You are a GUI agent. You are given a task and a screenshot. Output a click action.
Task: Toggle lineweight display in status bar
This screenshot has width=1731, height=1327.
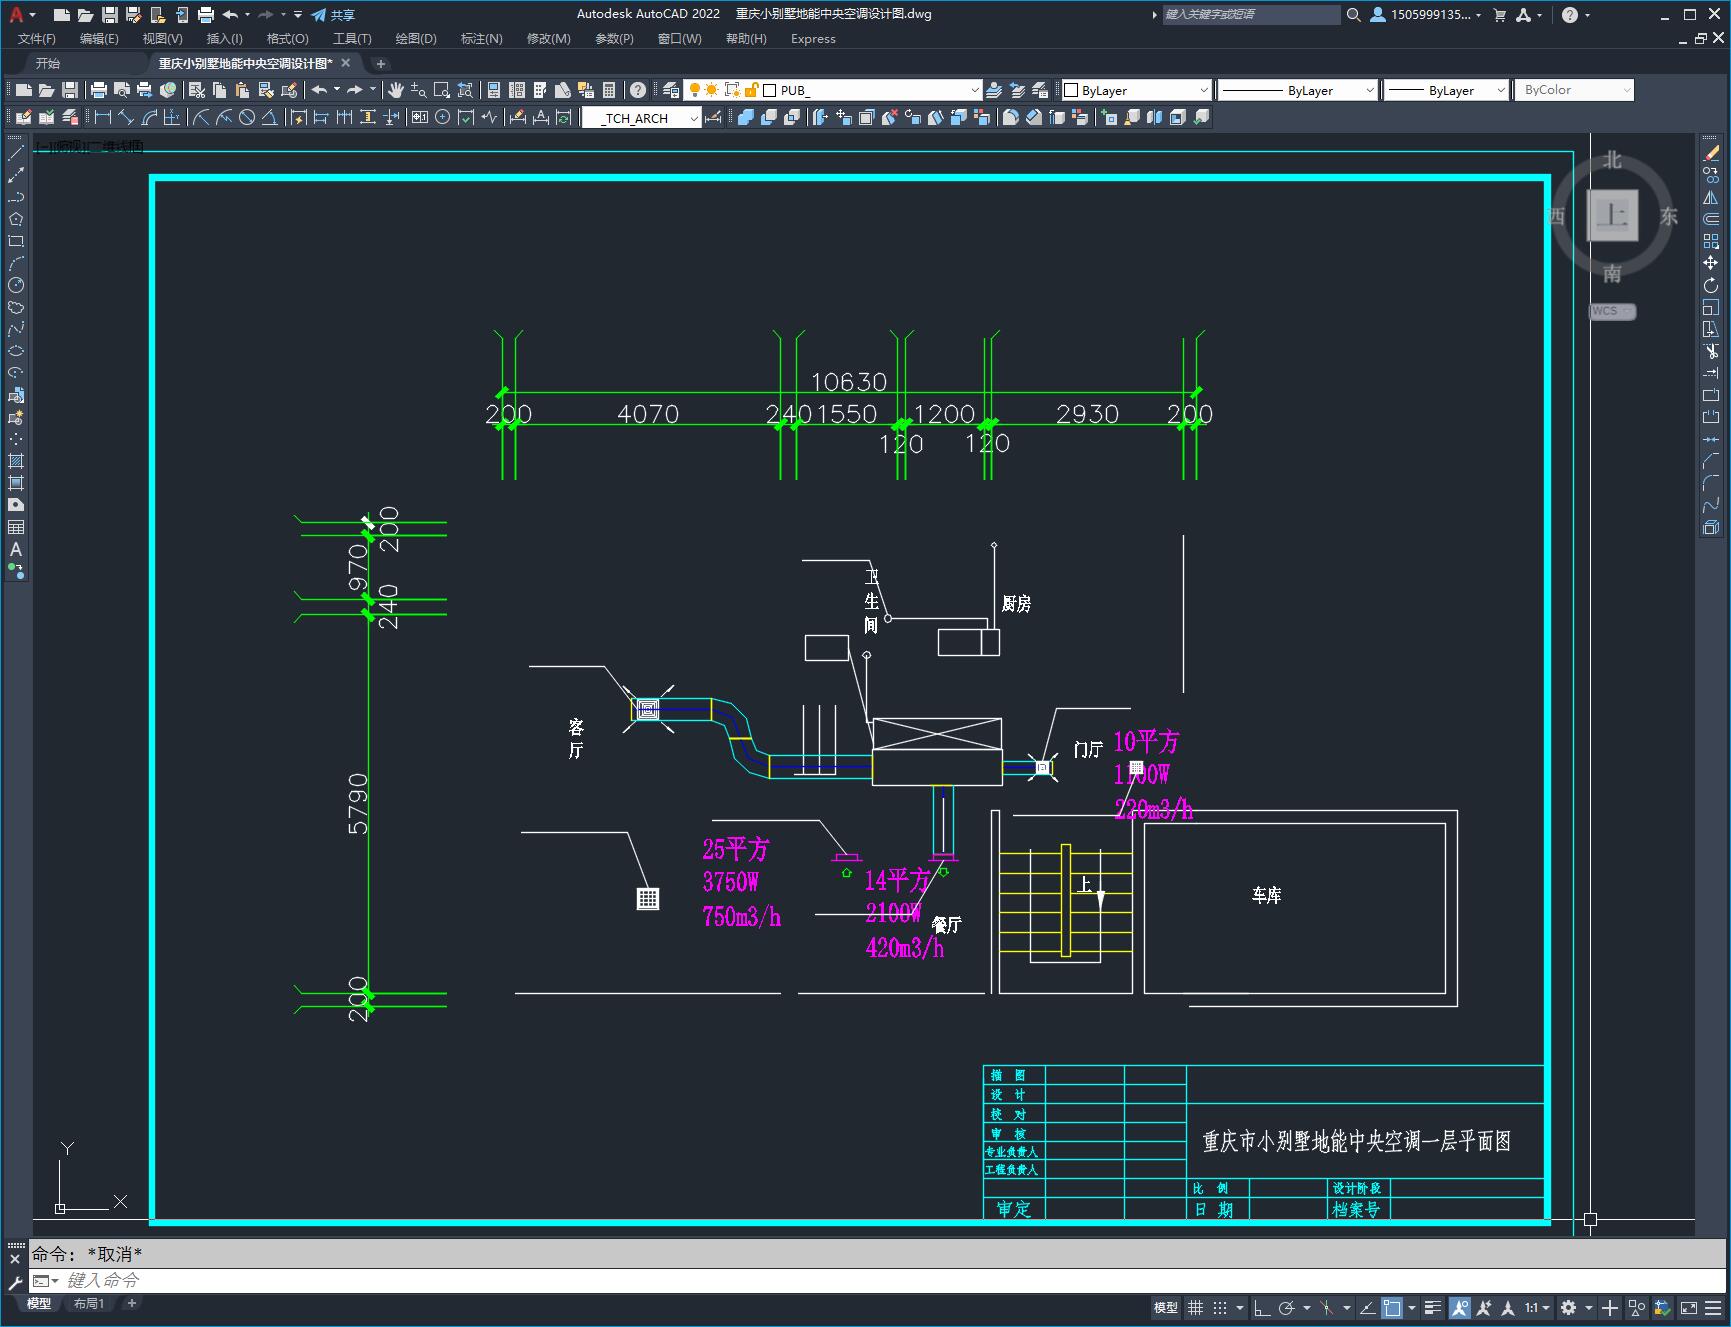point(1433,1307)
